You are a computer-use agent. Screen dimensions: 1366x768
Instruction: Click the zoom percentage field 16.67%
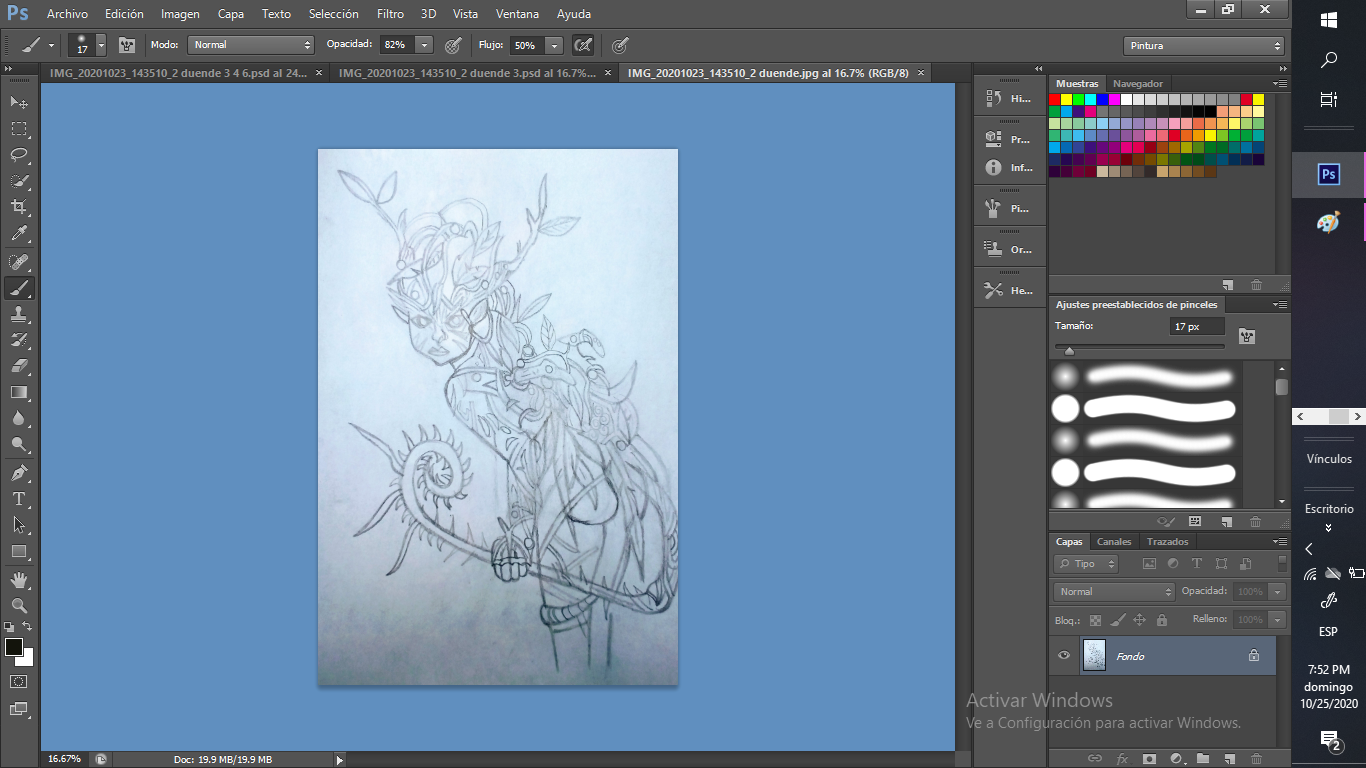click(64, 759)
